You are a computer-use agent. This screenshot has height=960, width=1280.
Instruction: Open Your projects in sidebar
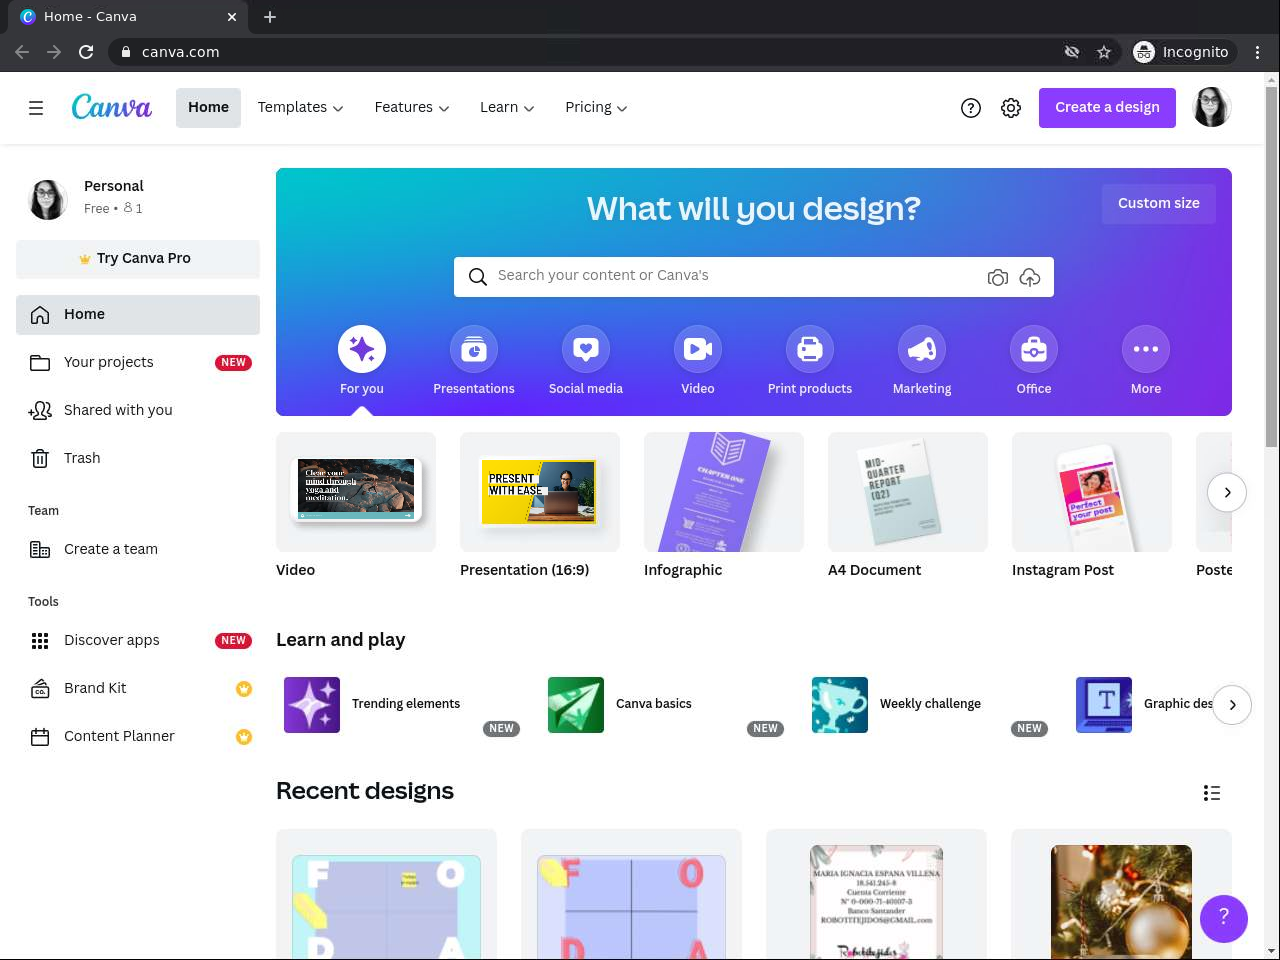[138, 363]
